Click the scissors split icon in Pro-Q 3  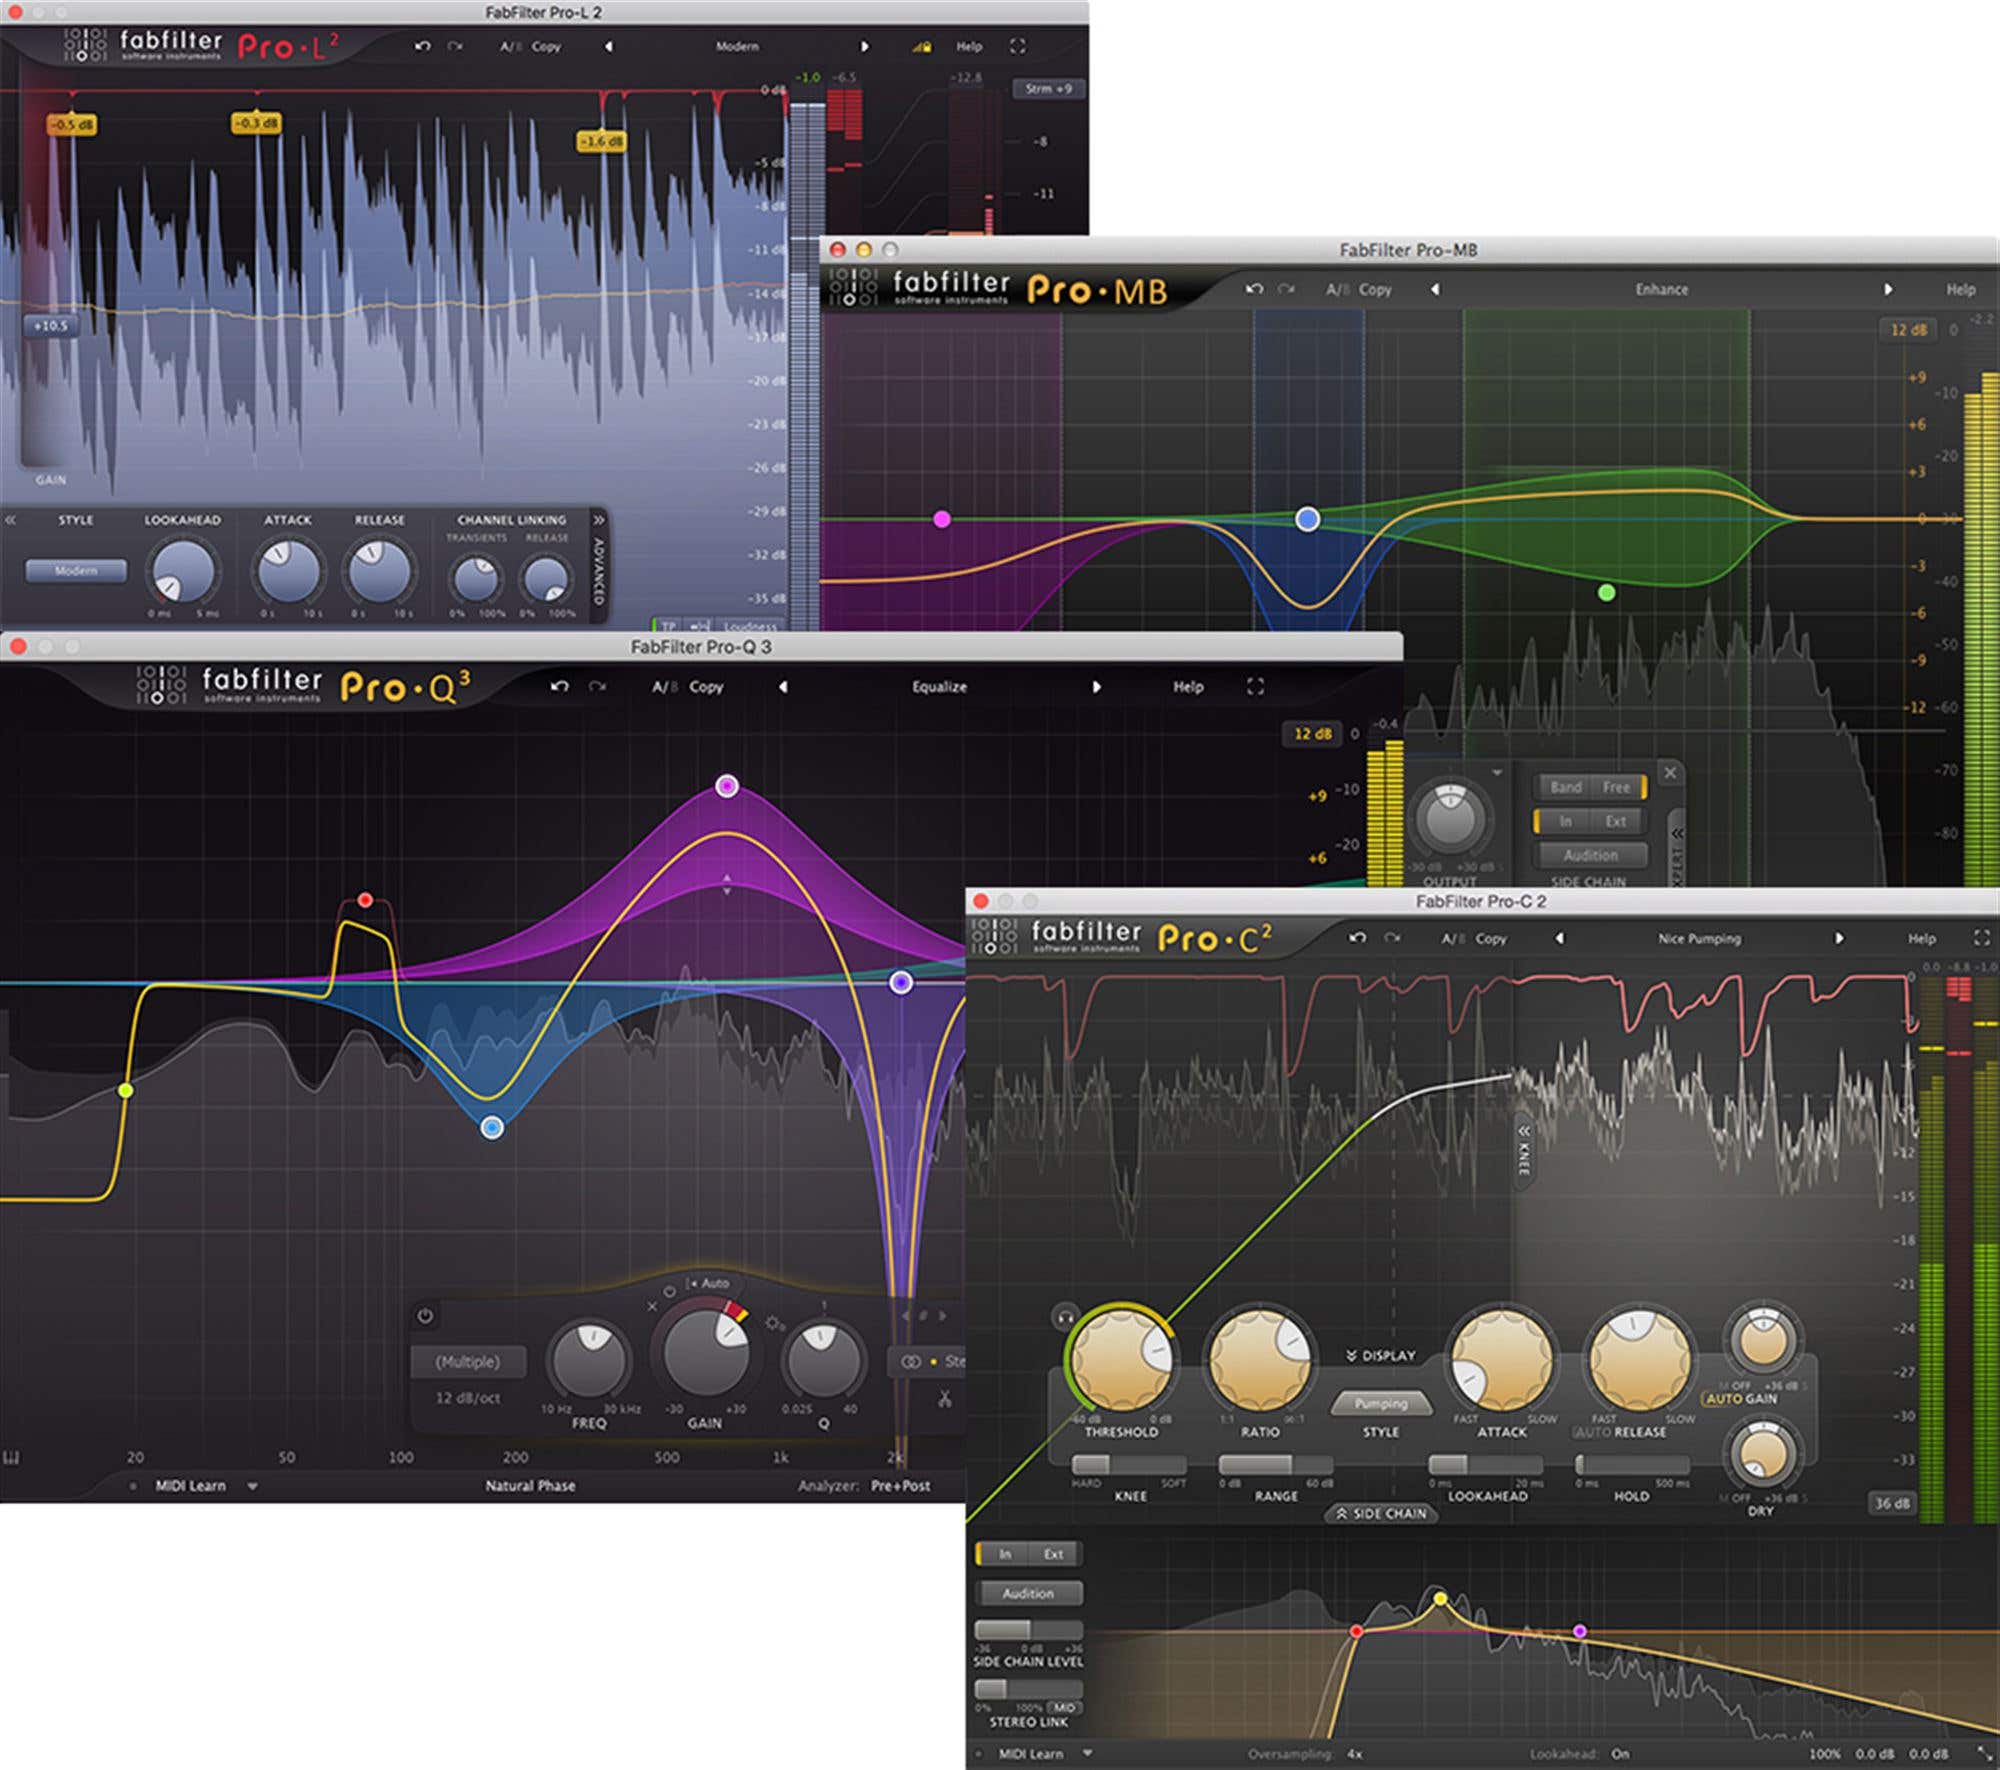click(x=944, y=1398)
